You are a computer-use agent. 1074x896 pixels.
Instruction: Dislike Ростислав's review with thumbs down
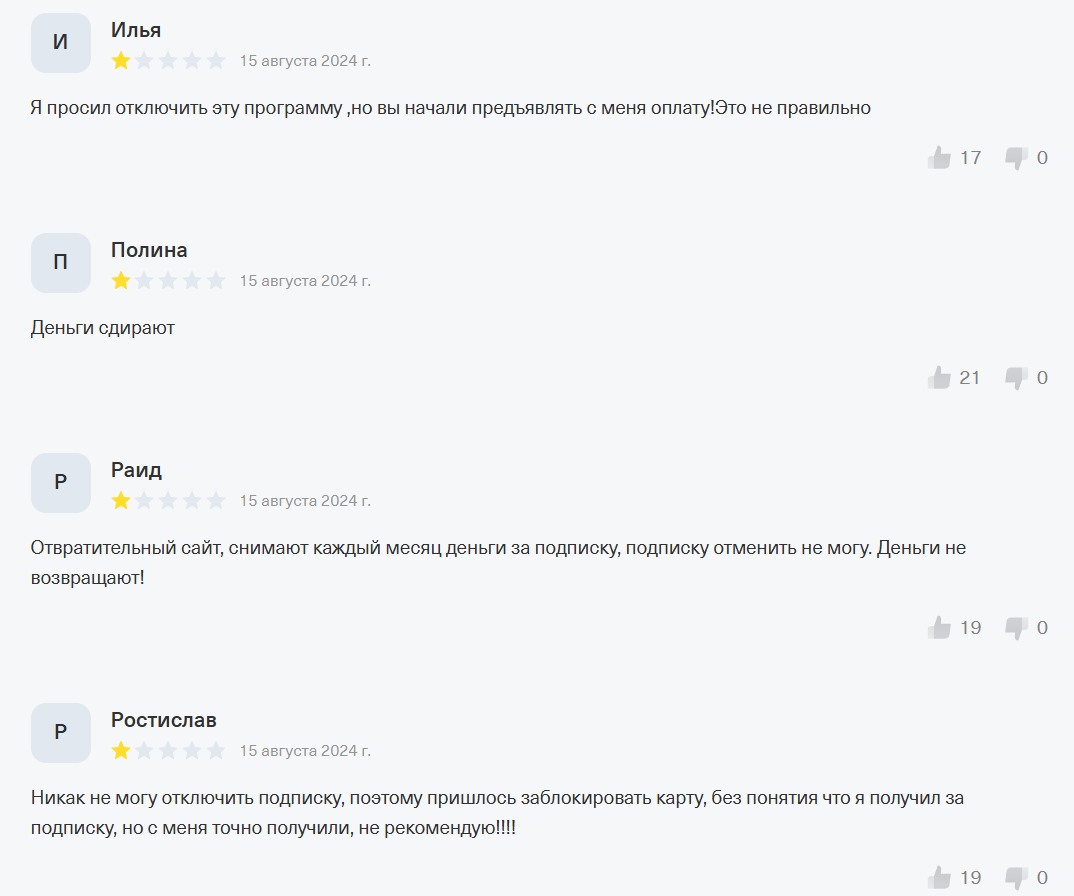pyautogui.click(x=1016, y=878)
